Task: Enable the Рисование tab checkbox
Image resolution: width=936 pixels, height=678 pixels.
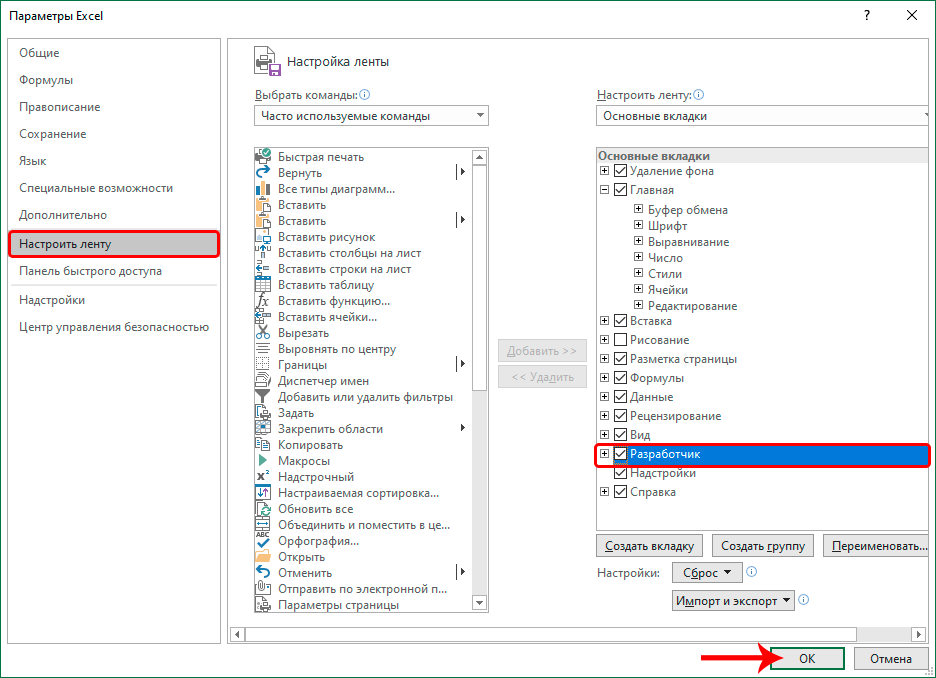Action: tap(620, 340)
